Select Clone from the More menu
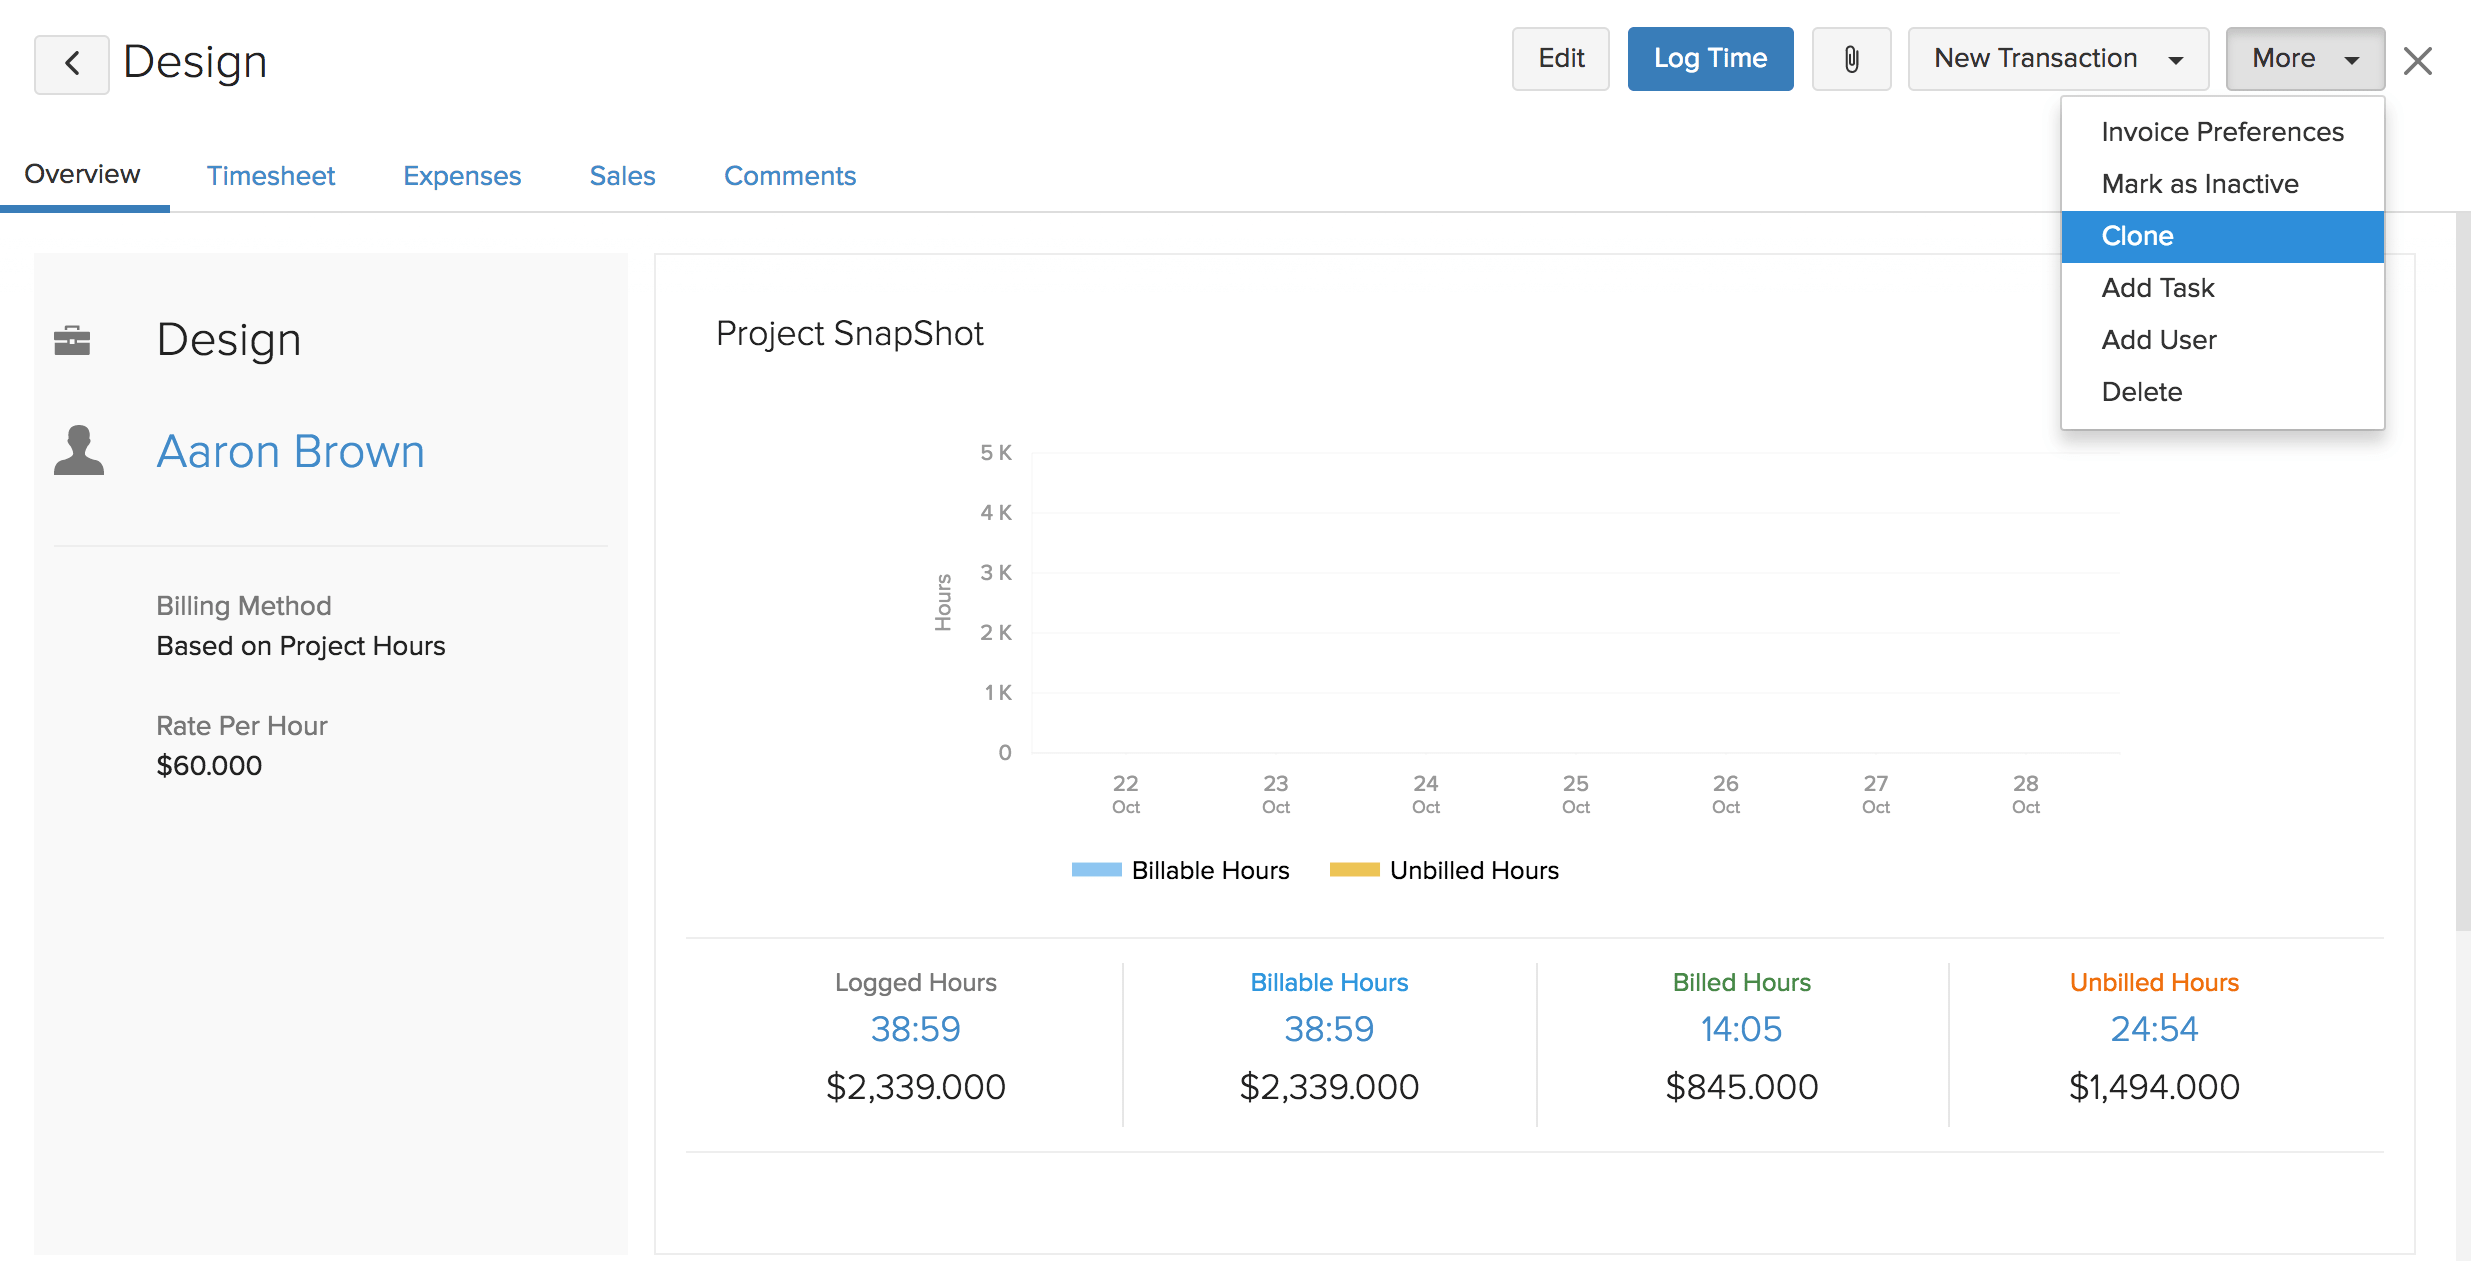The height and width of the screenshot is (1261, 2471). click(2137, 236)
